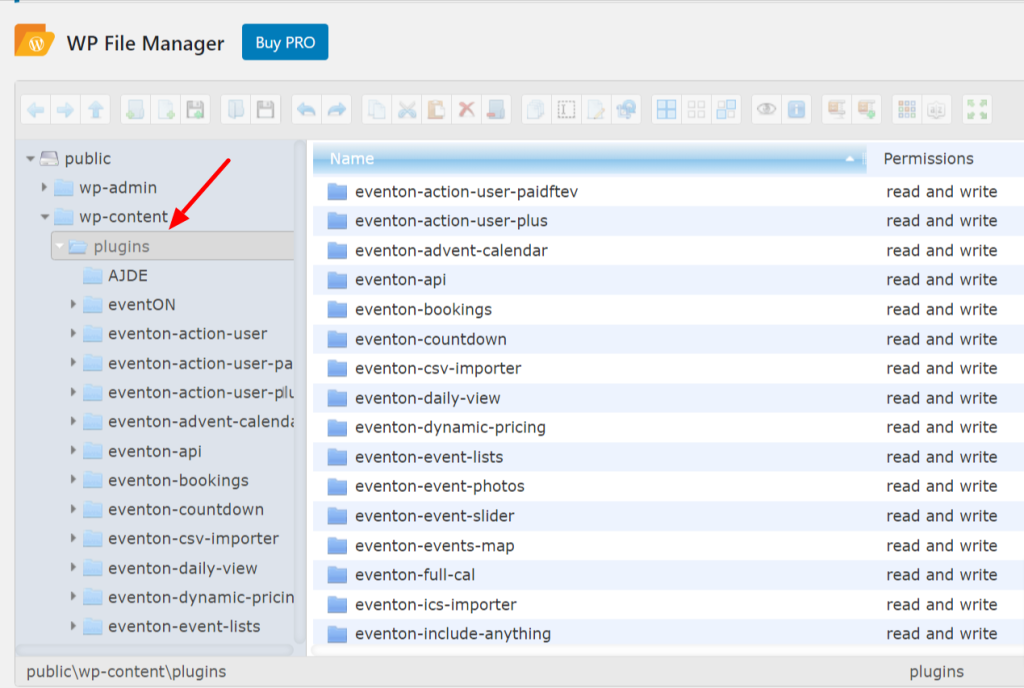Screen dimensions: 1024x688
Task: Go to parent folder with up arrow
Action: point(95,110)
